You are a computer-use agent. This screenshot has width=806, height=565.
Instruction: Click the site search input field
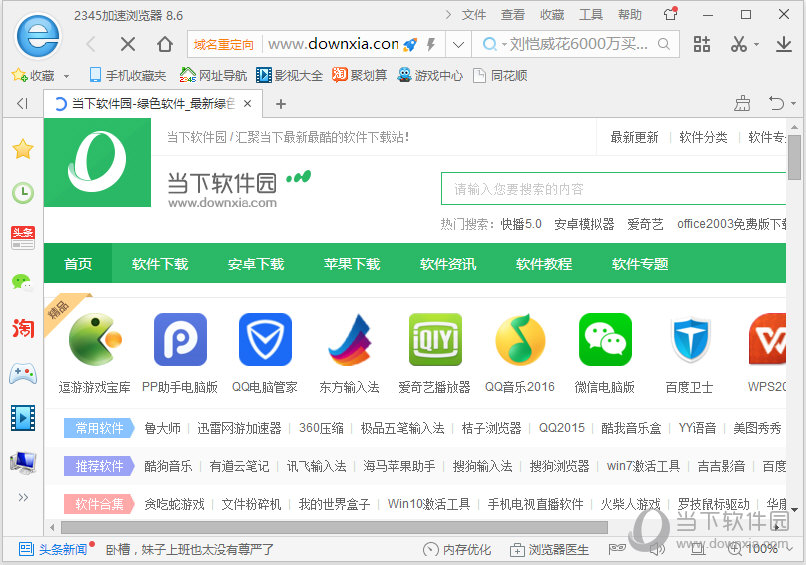[x=613, y=189]
